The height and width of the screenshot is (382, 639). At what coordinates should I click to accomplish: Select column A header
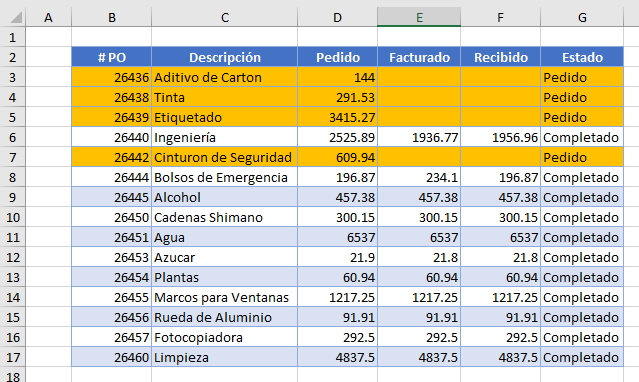pyautogui.click(x=48, y=18)
